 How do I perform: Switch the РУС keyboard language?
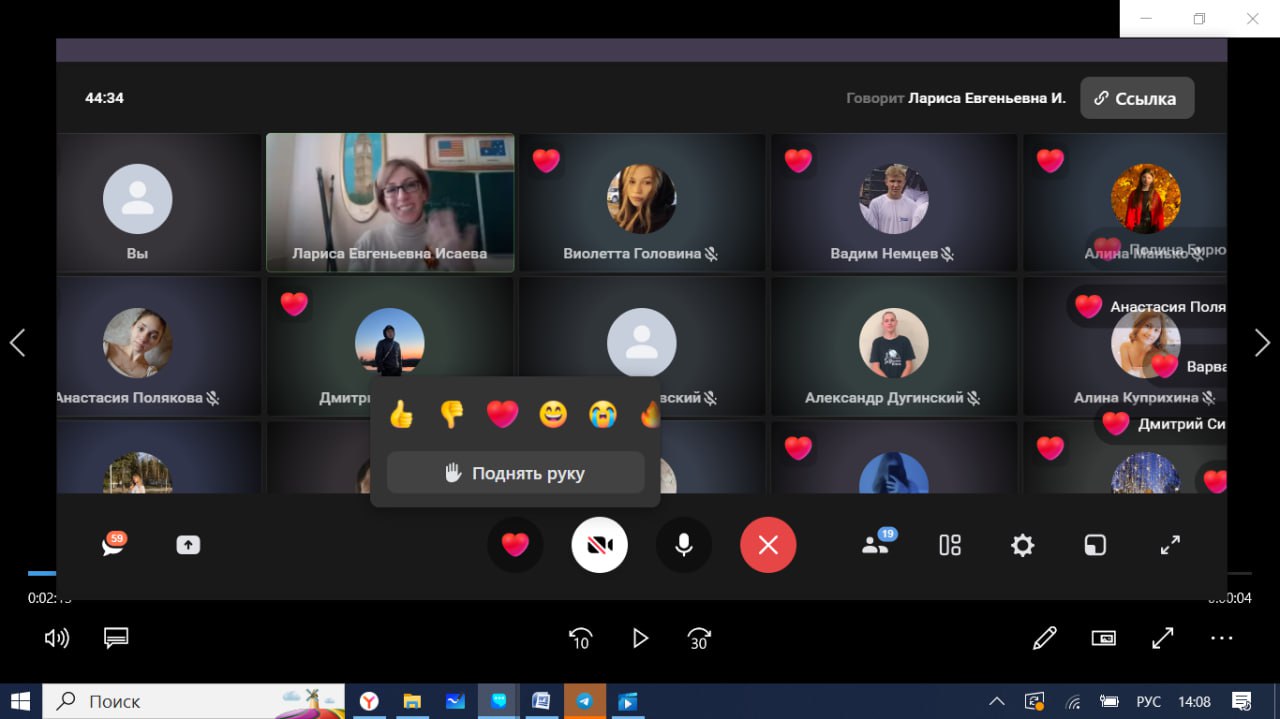tap(1148, 702)
